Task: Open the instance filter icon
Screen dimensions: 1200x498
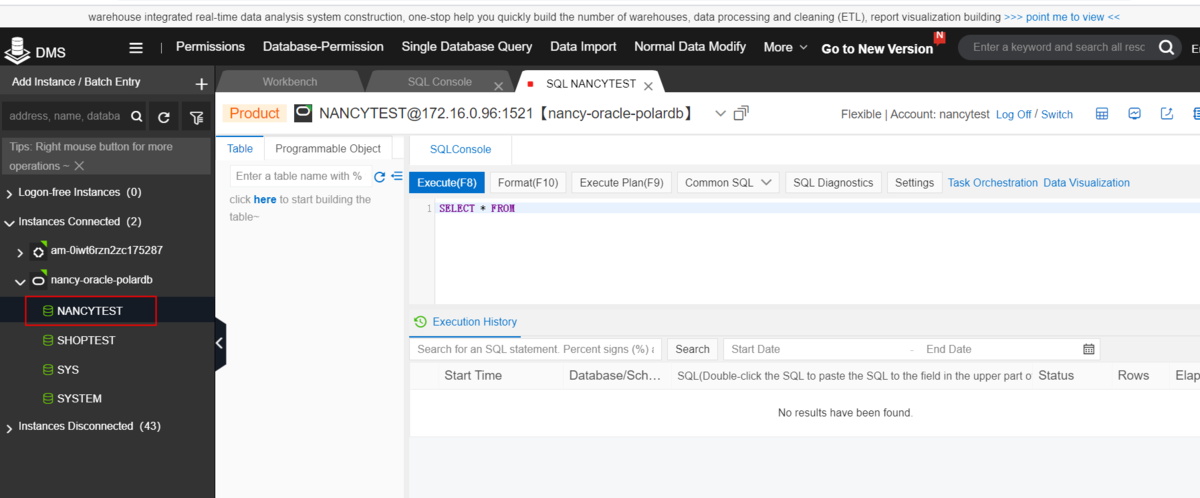Action: (196, 117)
